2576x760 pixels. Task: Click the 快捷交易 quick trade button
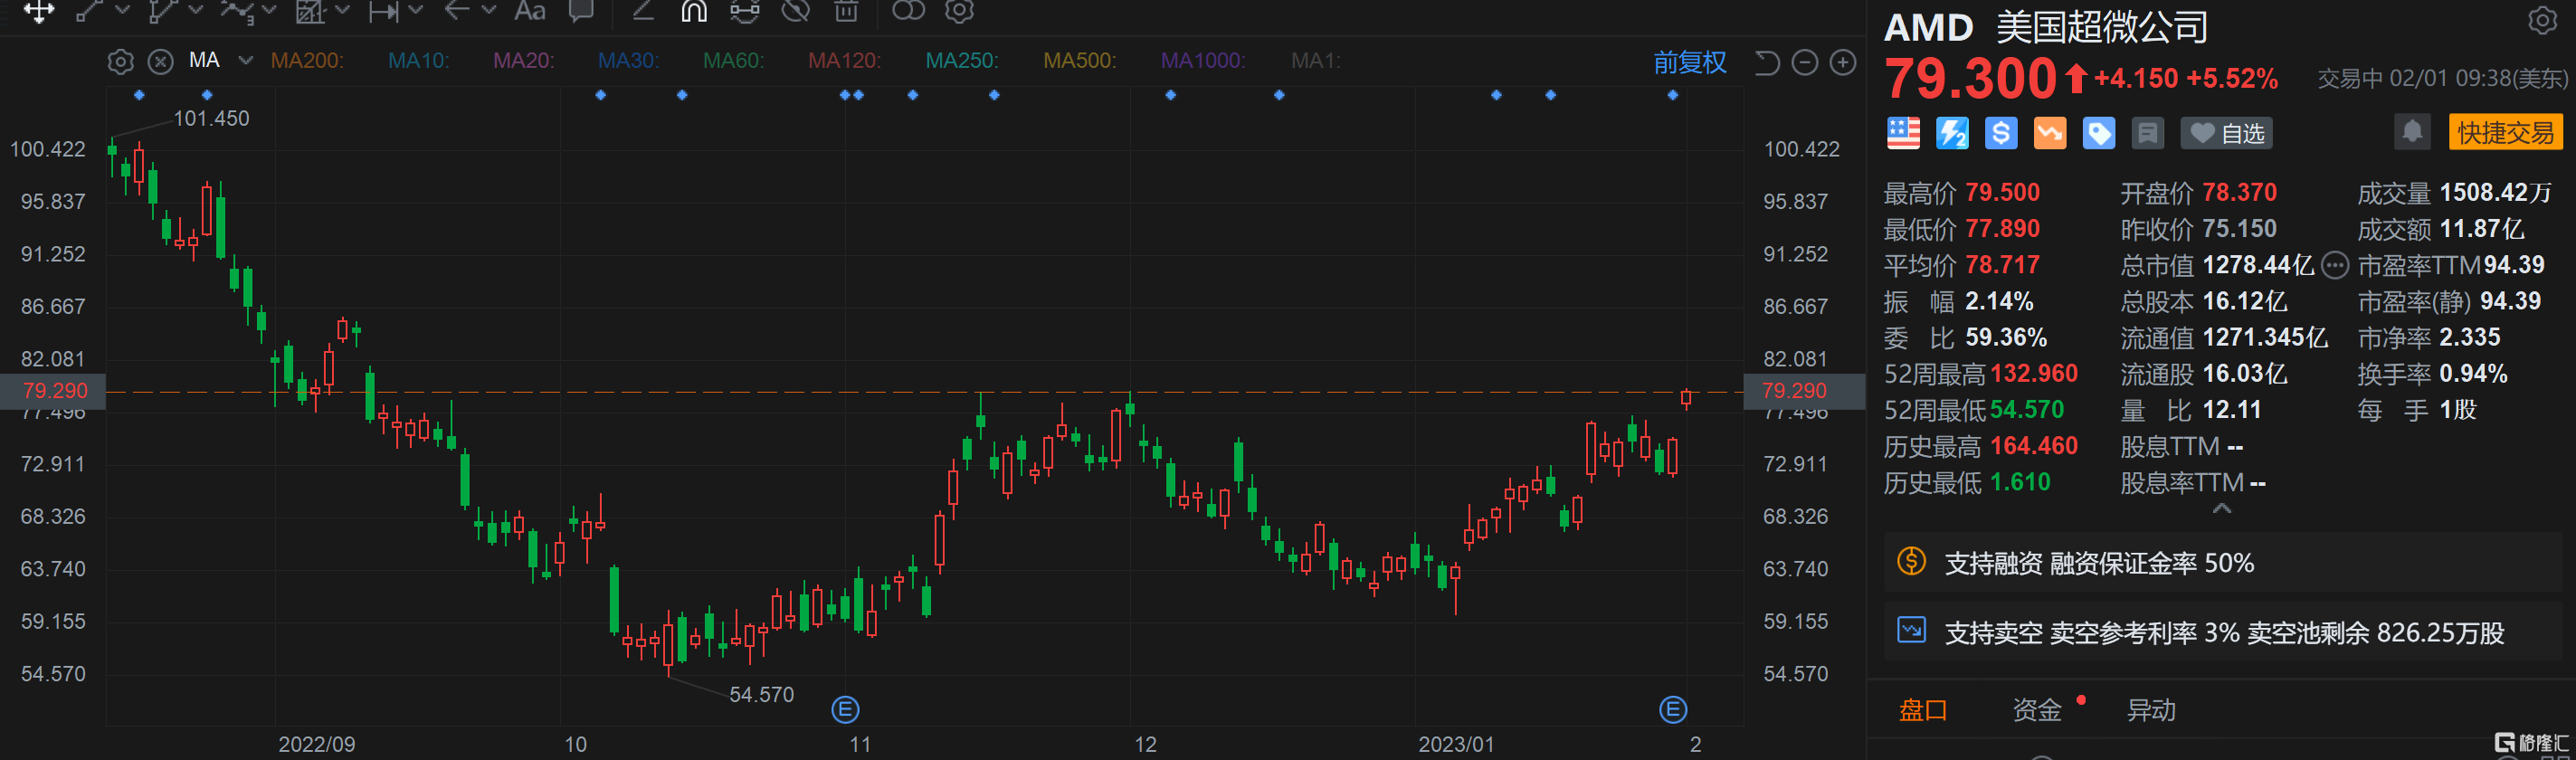tap(2505, 133)
